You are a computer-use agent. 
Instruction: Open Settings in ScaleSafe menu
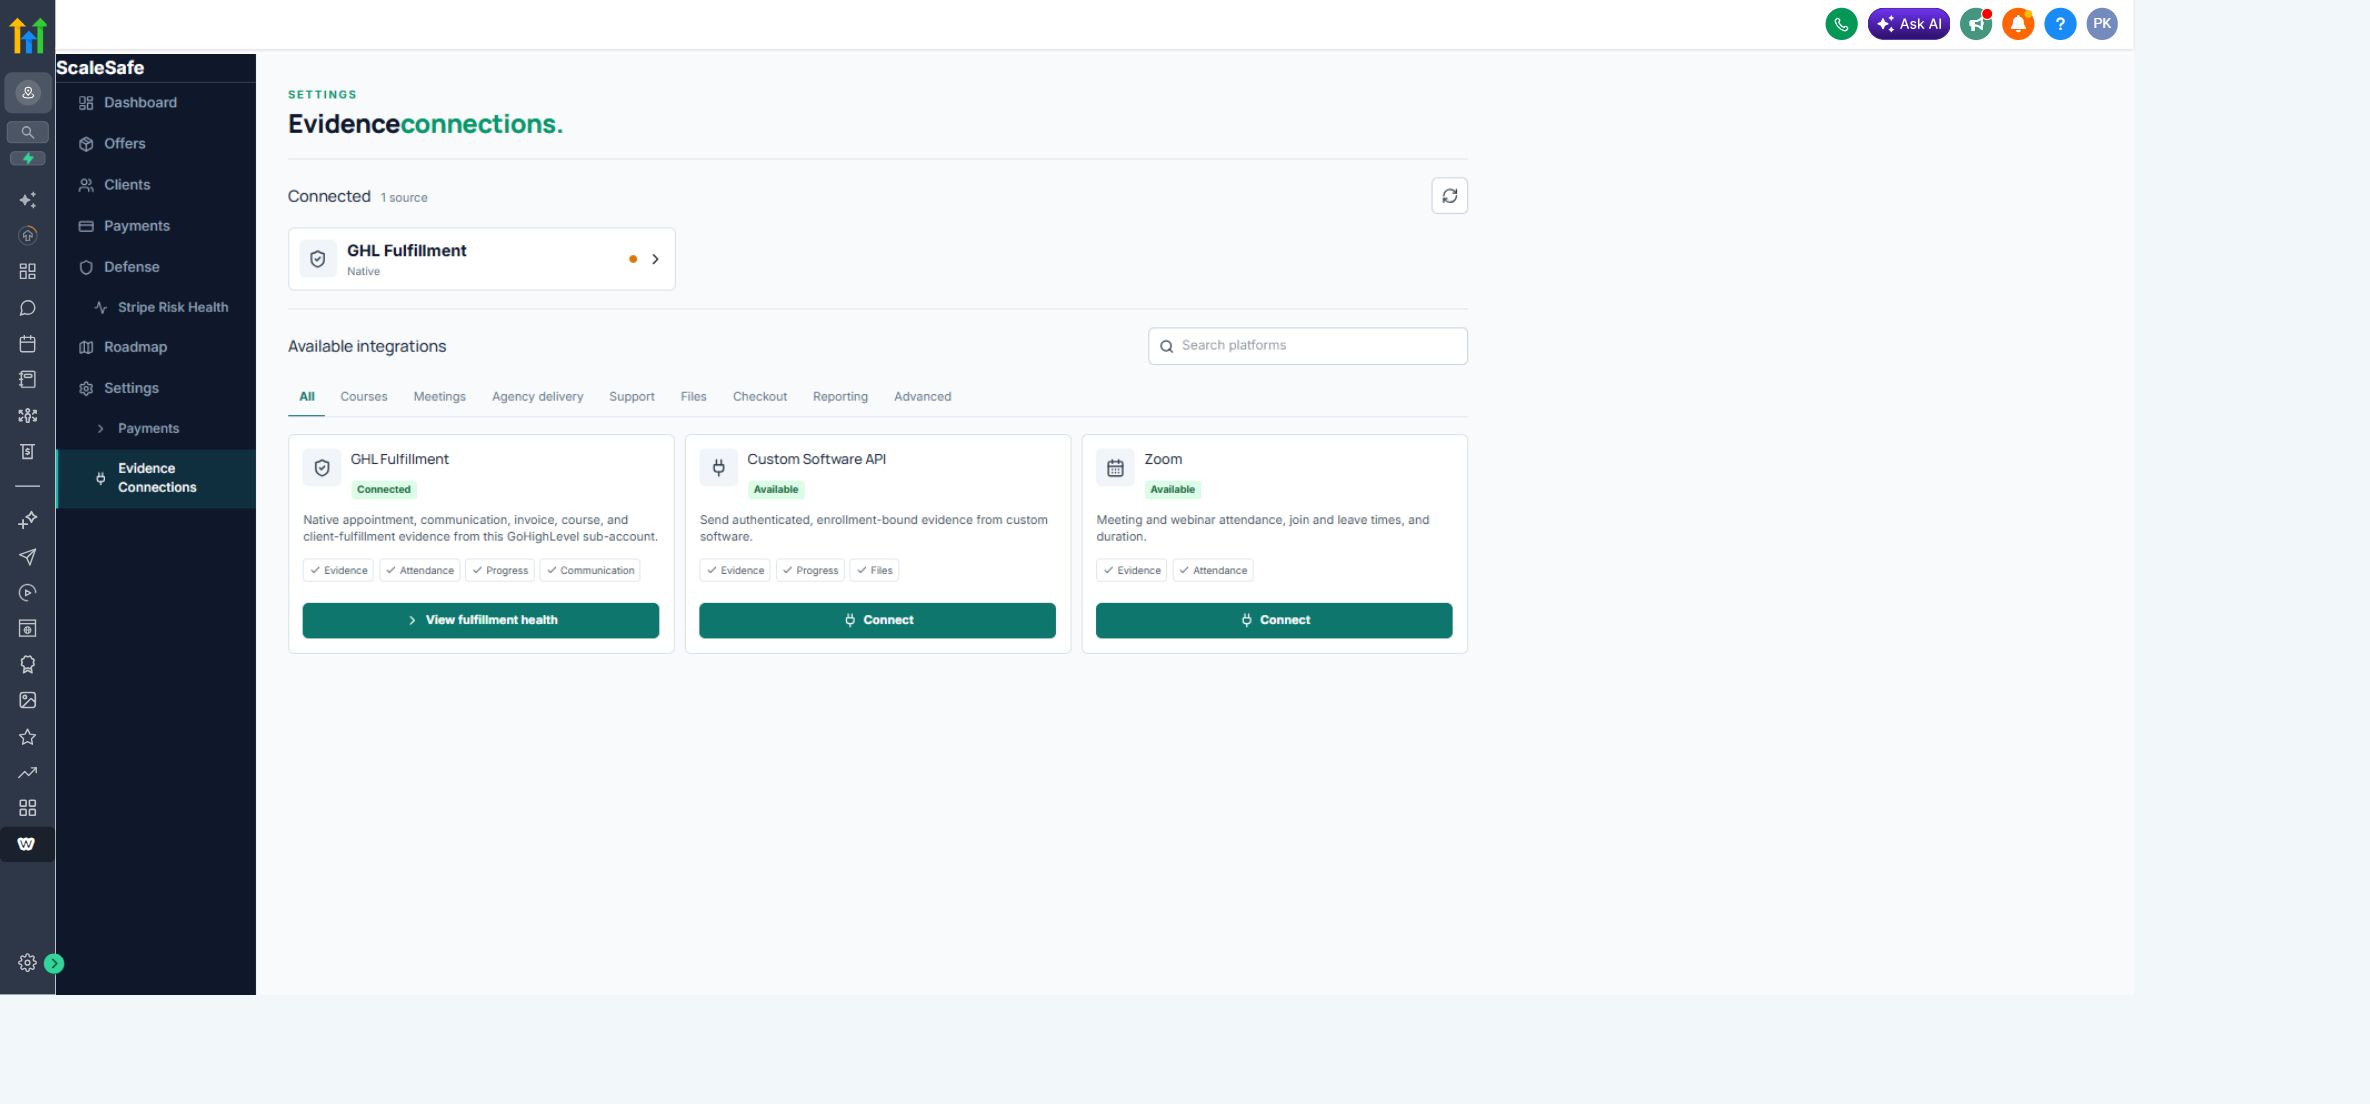click(x=156, y=388)
